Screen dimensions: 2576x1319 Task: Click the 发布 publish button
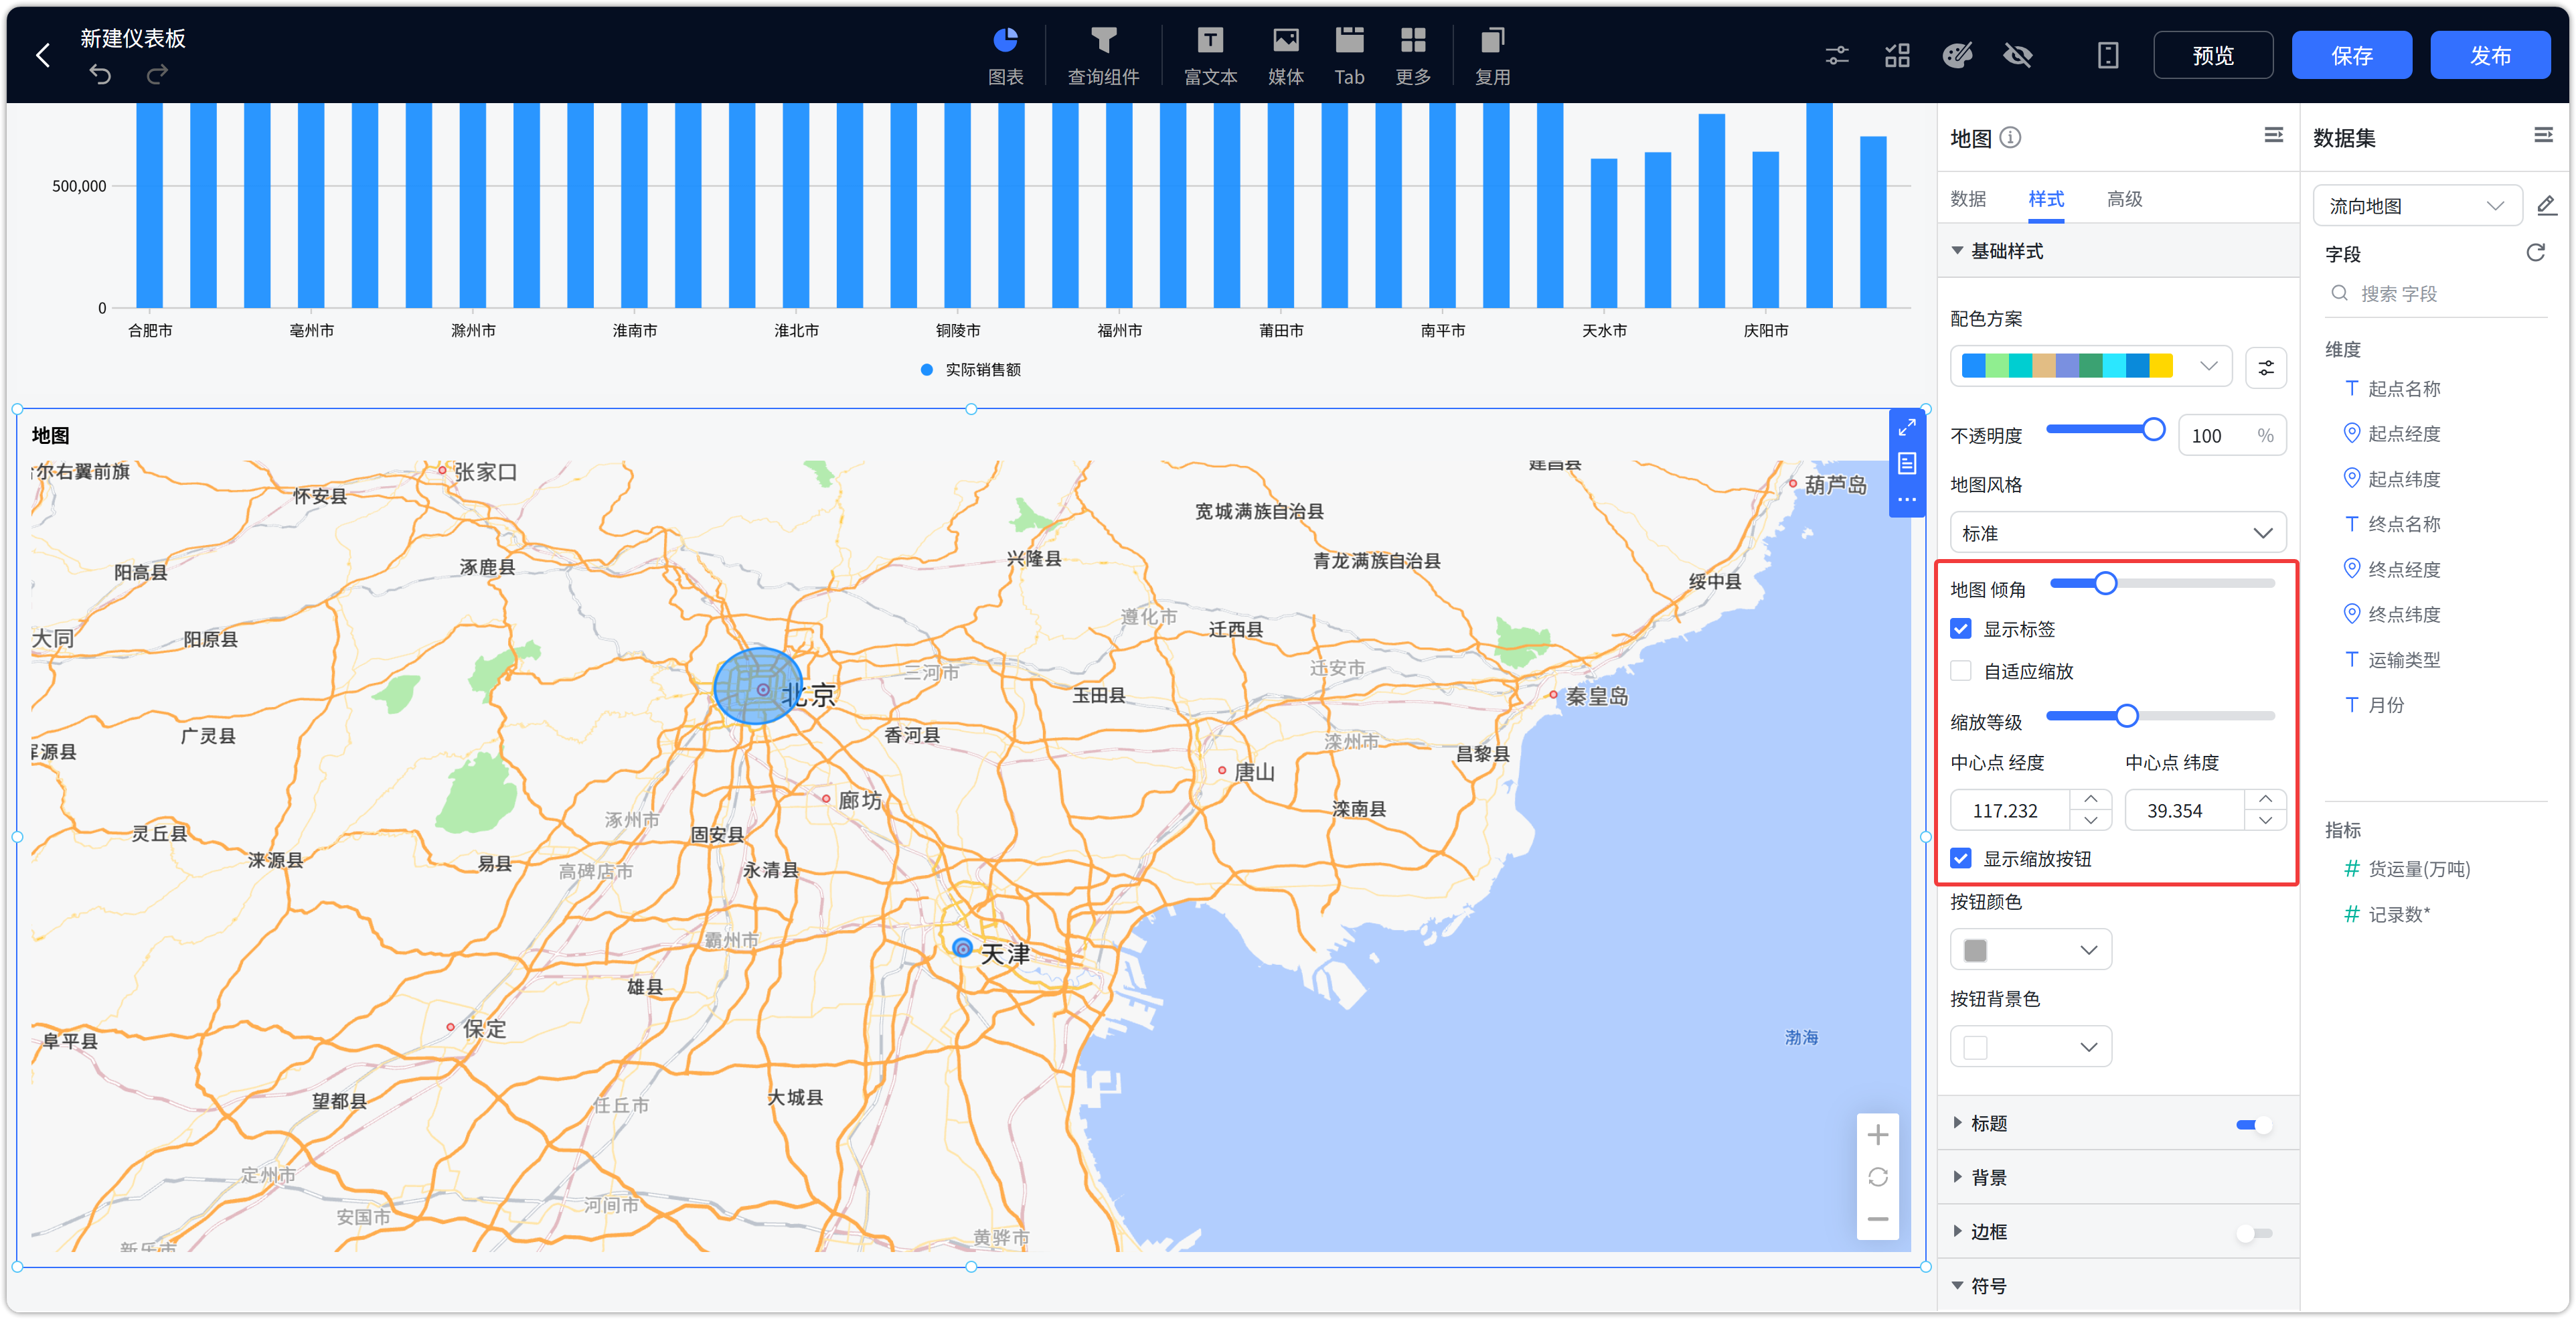click(2490, 55)
